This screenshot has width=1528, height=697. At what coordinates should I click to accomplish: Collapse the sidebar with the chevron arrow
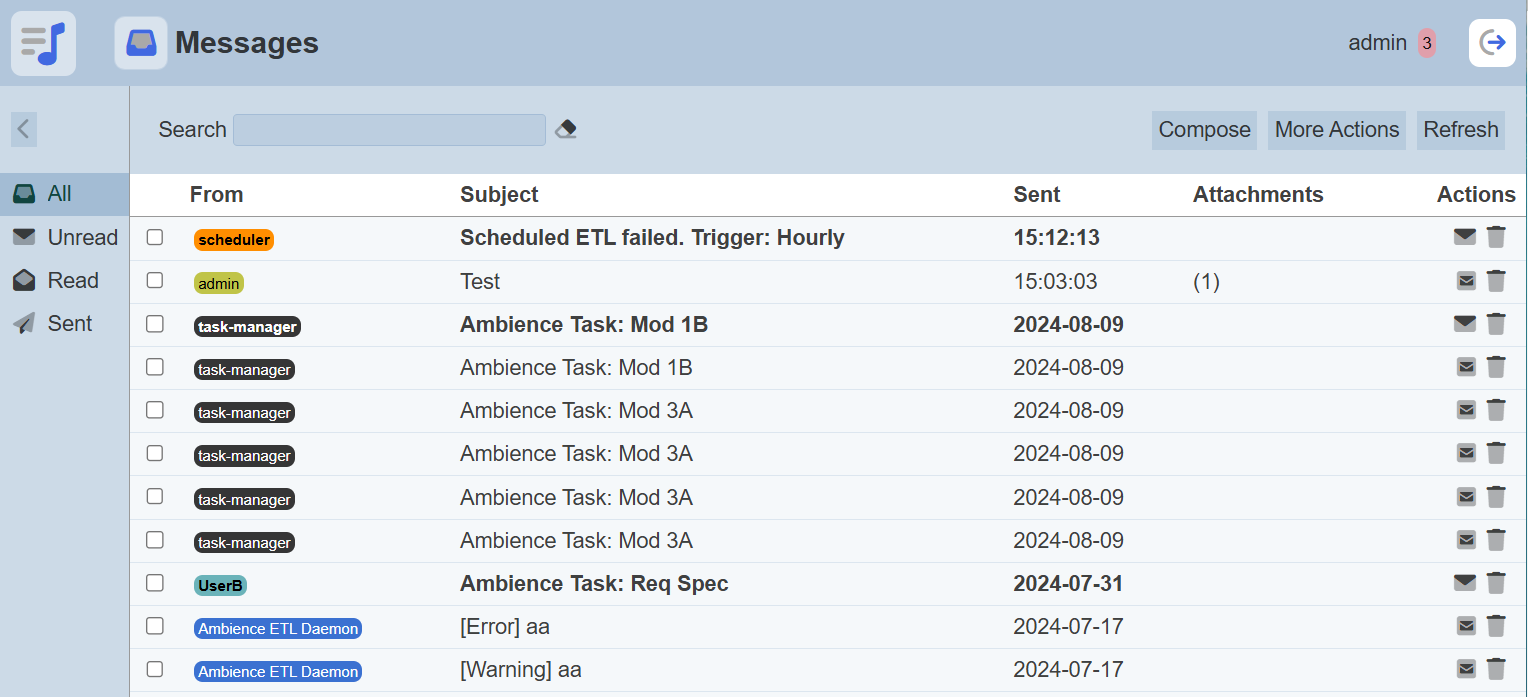click(x=24, y=129)
